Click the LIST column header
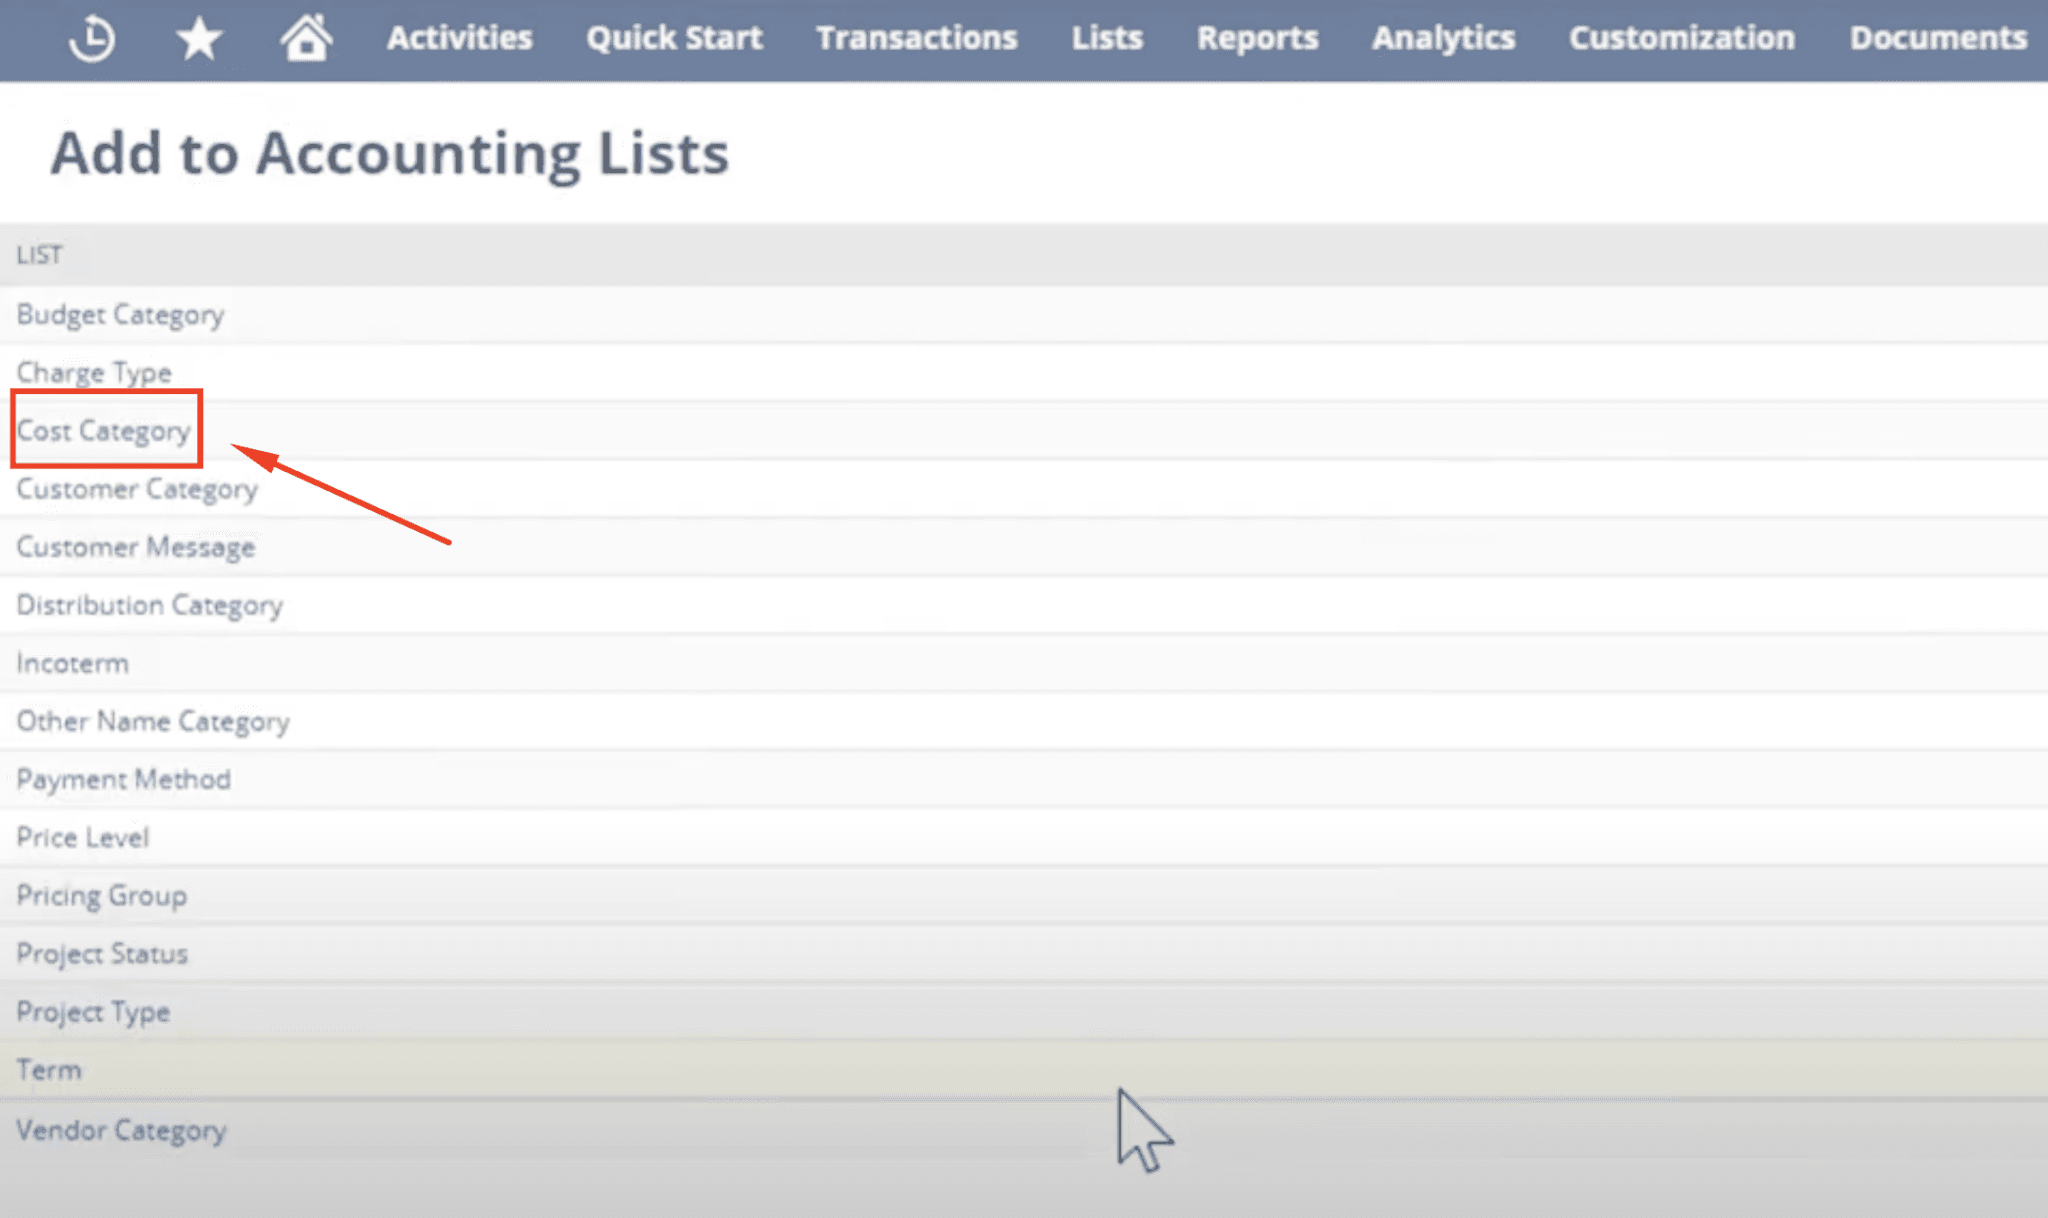The height and width of the screenshot is (1218, 2048). pyautogui.click(x=39, y=255)
